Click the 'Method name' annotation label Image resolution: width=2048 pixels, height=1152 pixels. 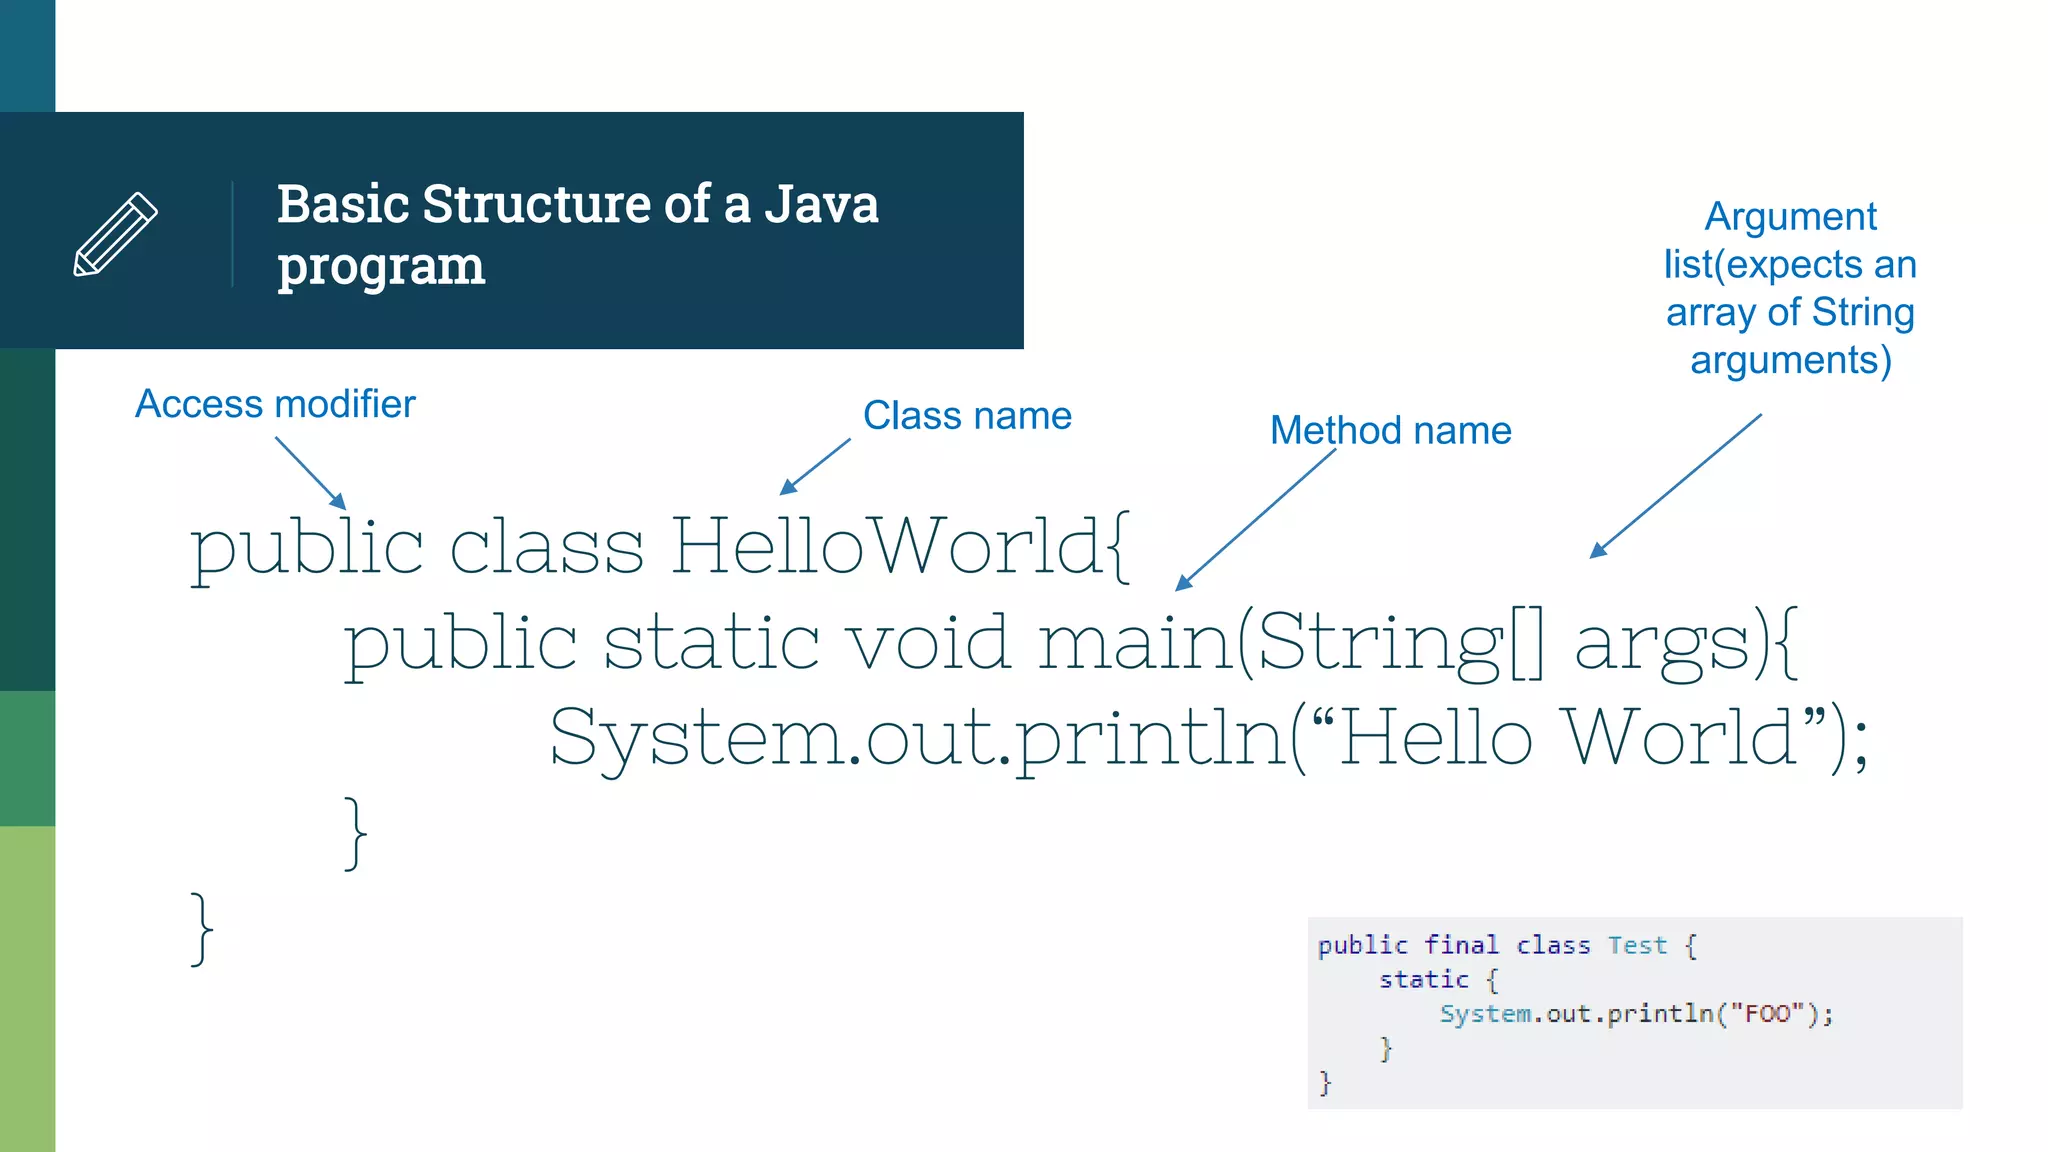pyautogui.click(x=1390, y=430)
